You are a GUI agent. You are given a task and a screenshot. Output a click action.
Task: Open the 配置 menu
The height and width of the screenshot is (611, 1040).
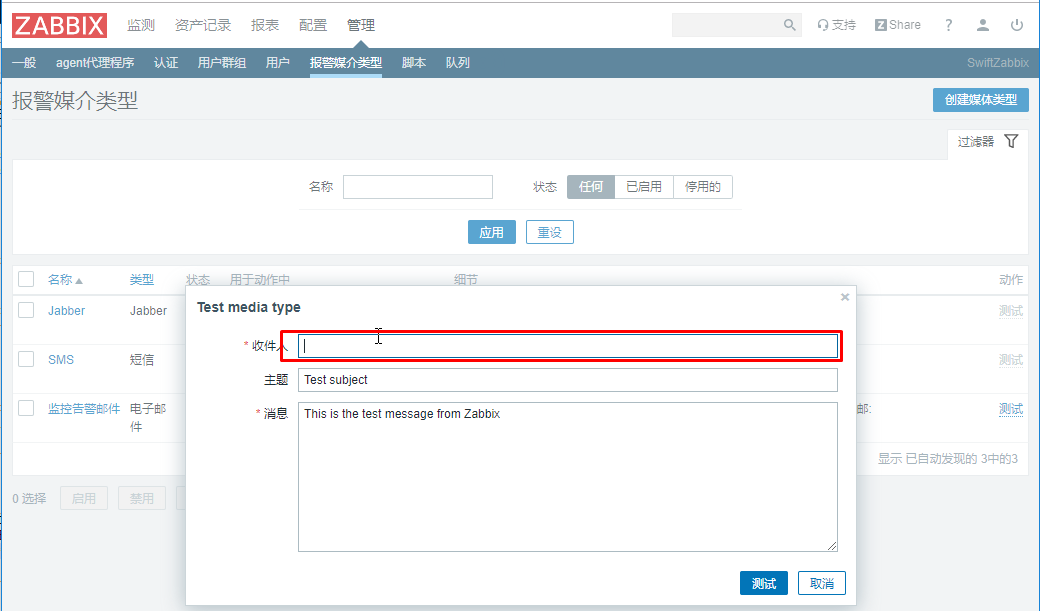(x=313, y=25)
